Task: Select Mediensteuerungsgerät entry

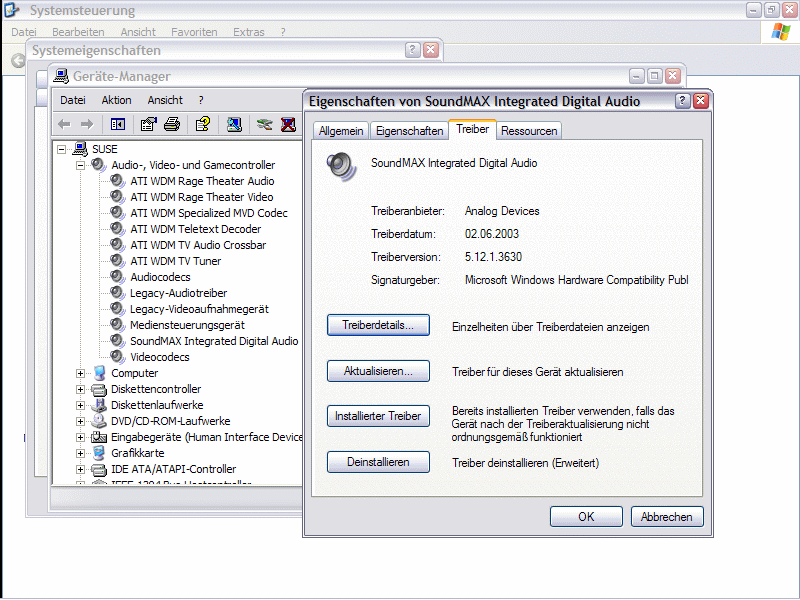Action: coord(187,325)
